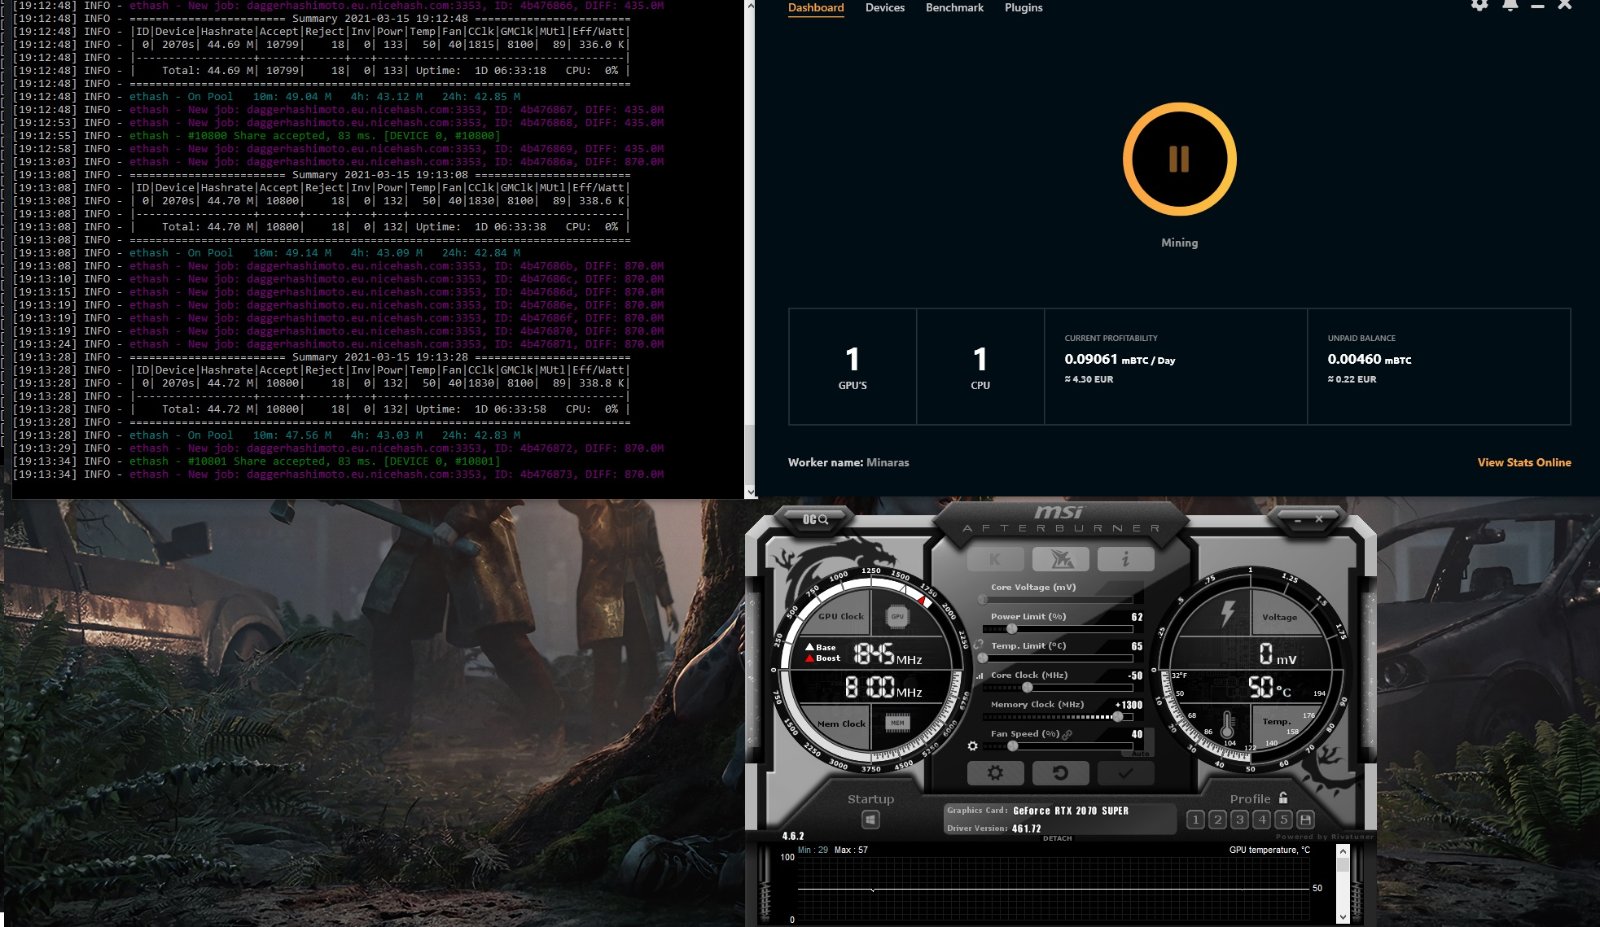Open Afterburner settings gear button

pyautogui.click(x=995, y=773)
